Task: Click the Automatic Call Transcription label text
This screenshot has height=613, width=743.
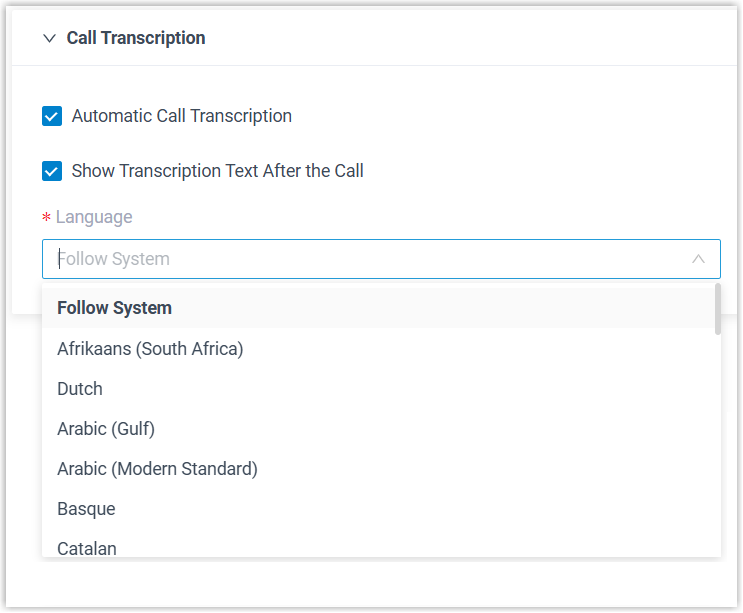Action: tap(182, 116)
